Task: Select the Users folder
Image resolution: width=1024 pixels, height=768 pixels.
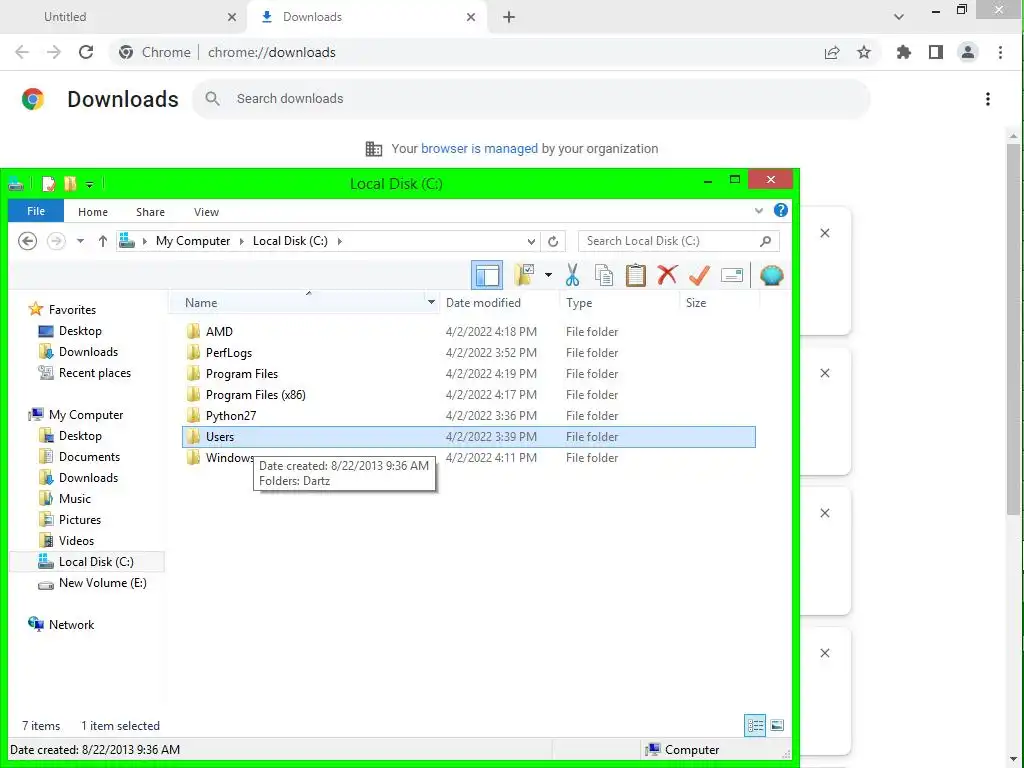Action: pyautogui.click(x=468, y=437)
